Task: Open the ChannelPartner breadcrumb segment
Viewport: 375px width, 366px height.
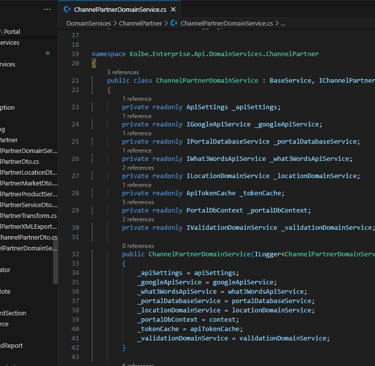Action: [140, 24]
